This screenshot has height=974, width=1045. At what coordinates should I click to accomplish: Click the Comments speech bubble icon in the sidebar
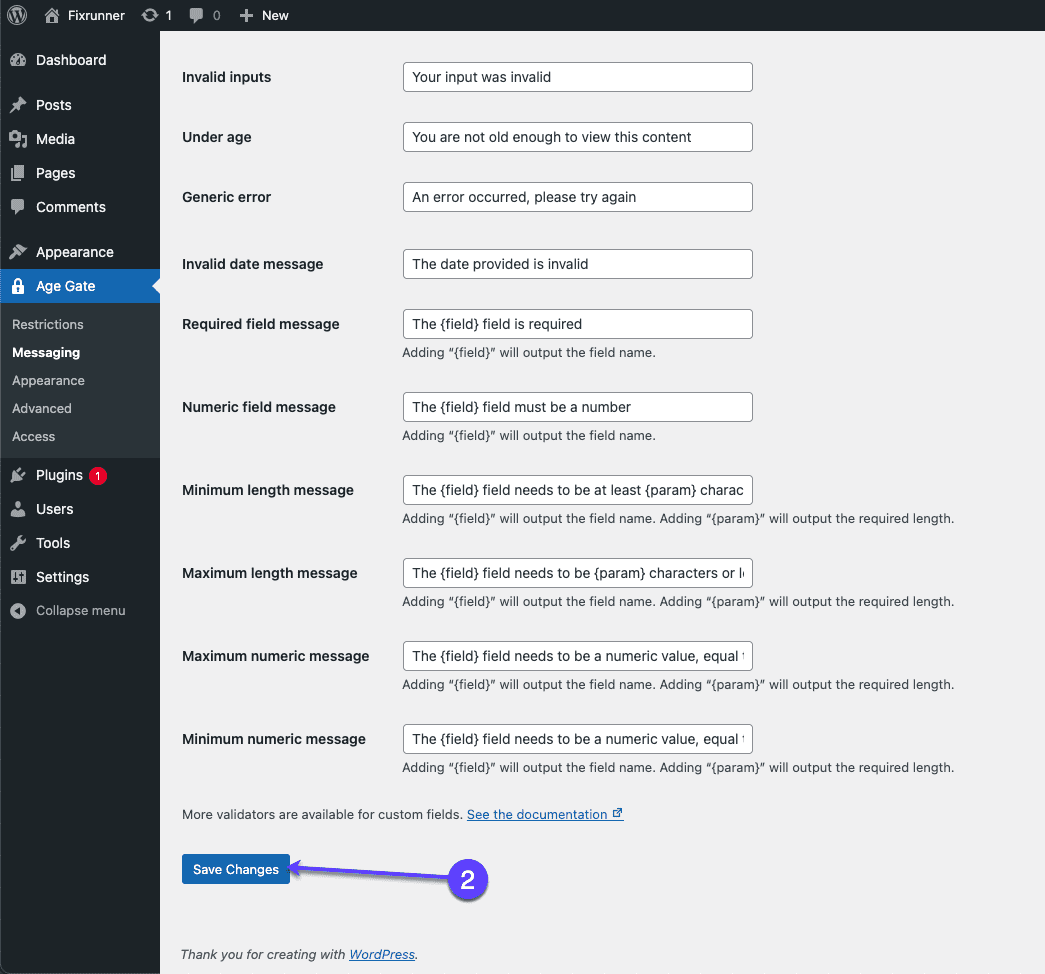(x=18, y=207)
